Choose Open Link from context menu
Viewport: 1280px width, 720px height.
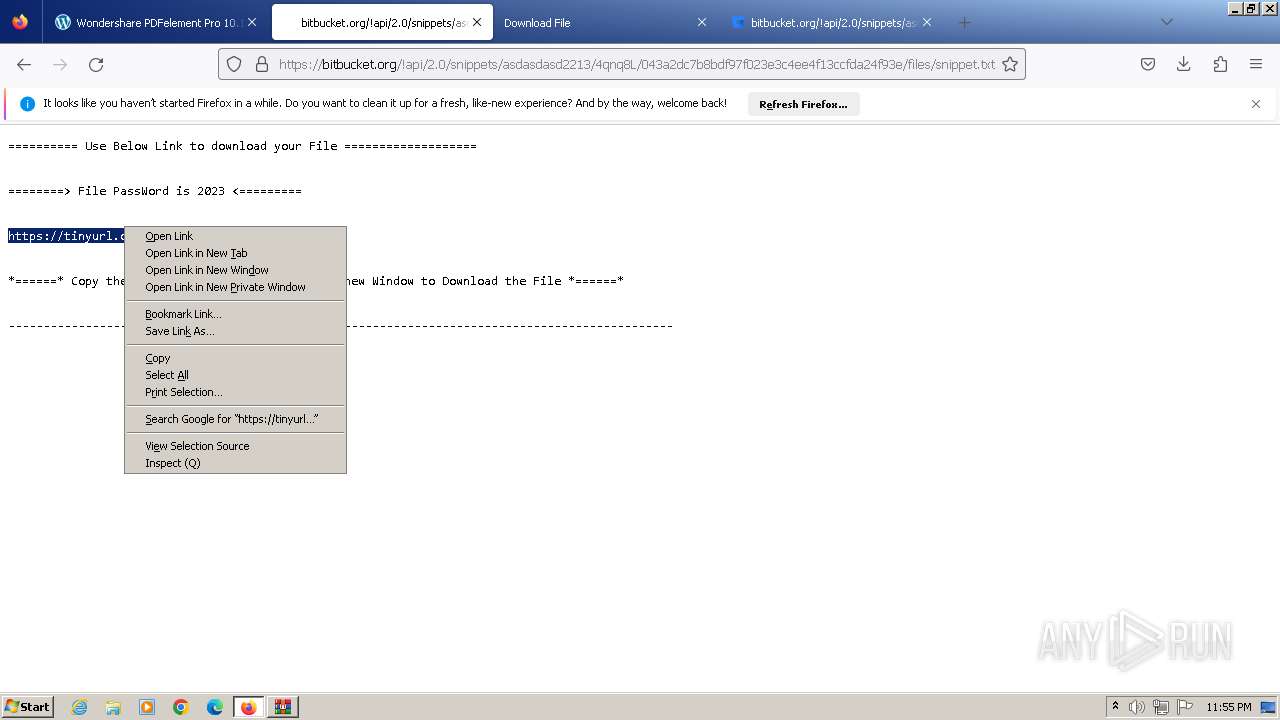click(x=235, y=236)
